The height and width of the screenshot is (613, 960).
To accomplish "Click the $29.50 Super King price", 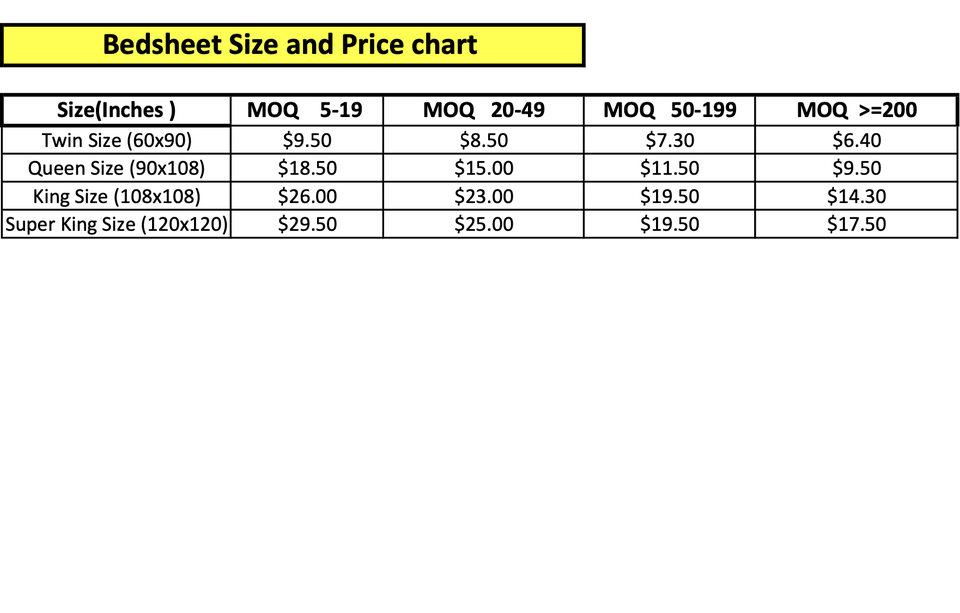I will tap(307, 224).
